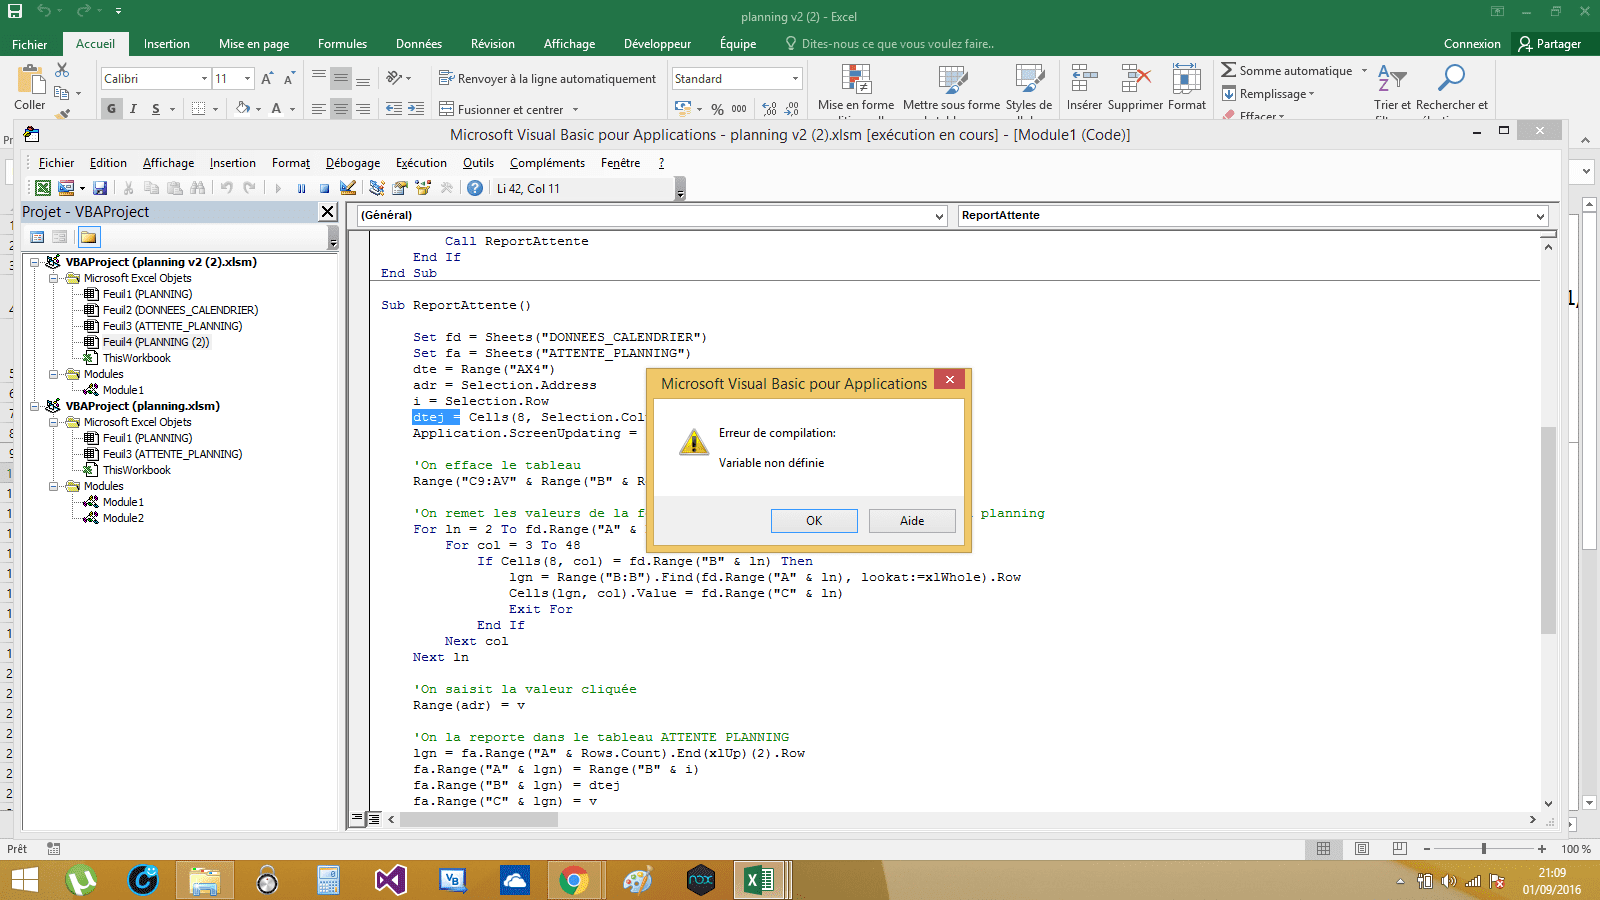Open the Properties Window icon
The image size is (1600, 900).
pos(400,188)
